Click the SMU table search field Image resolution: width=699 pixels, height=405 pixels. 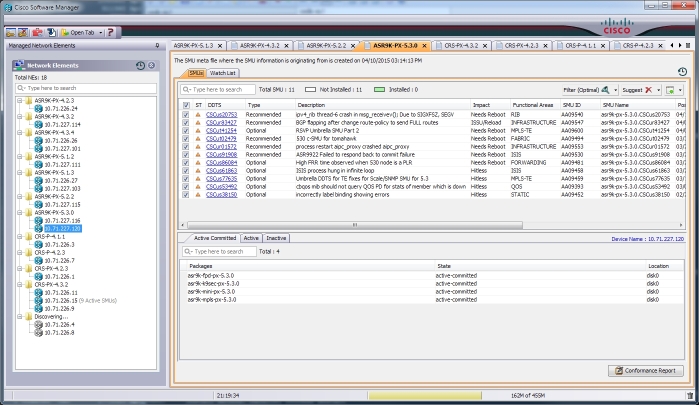[x=218, y=90]
